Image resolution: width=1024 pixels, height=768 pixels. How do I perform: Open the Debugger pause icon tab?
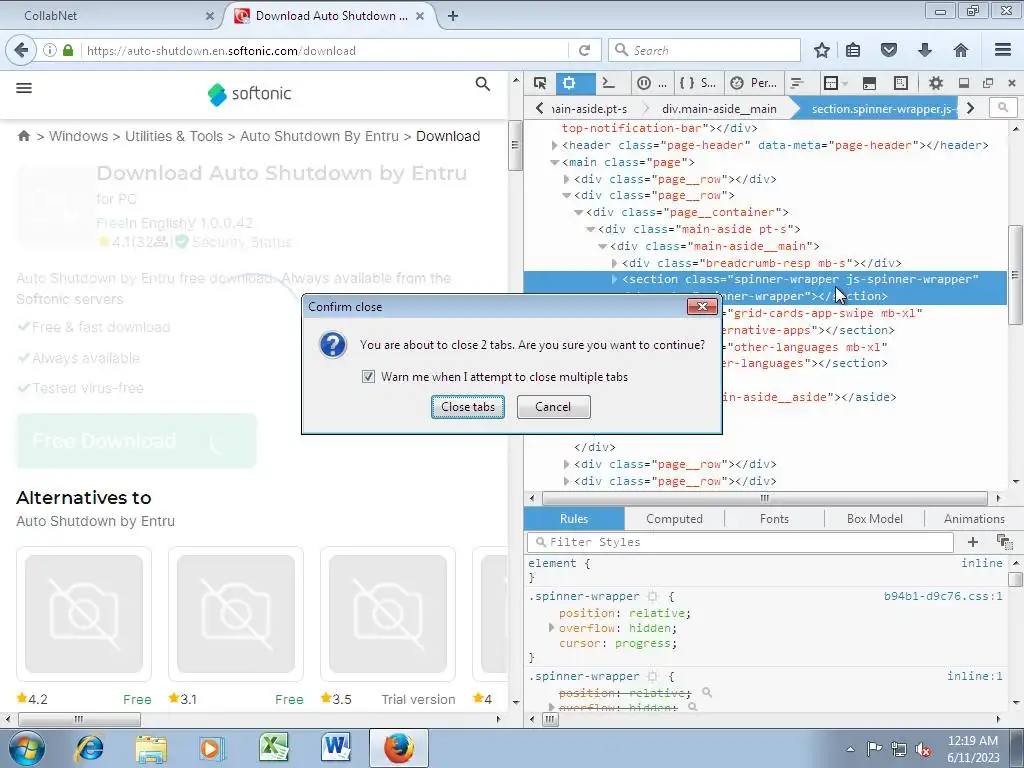coord(652,83)
